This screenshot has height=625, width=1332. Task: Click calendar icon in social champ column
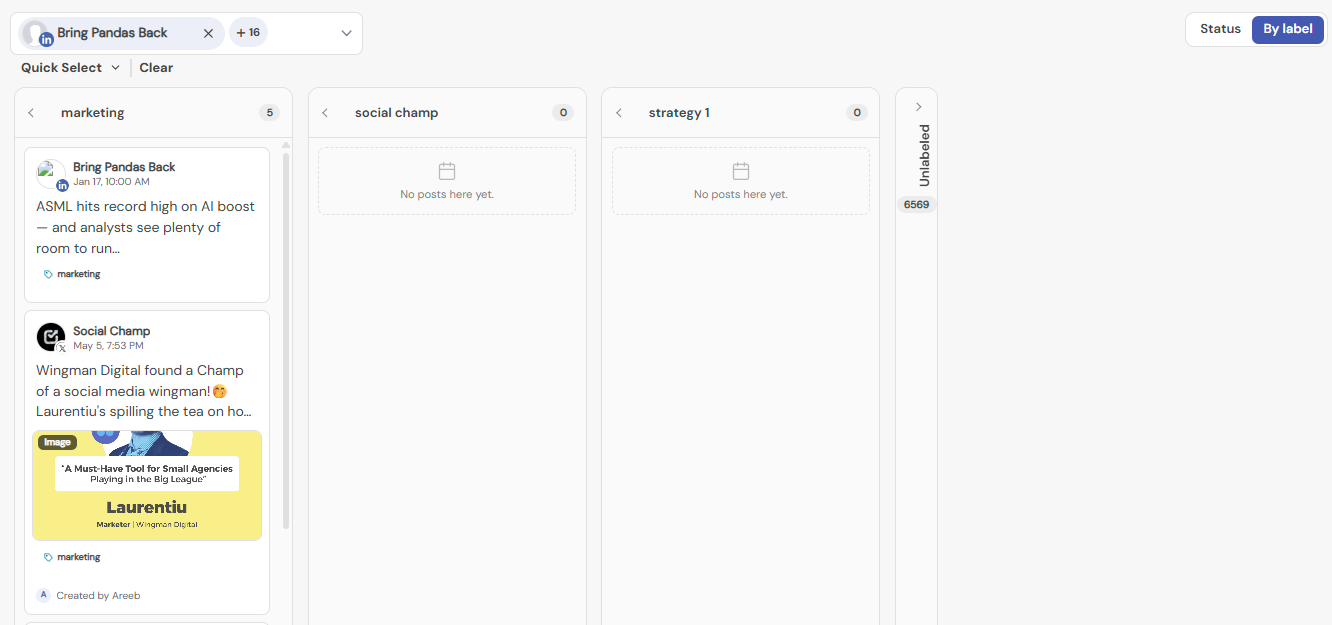447,171
